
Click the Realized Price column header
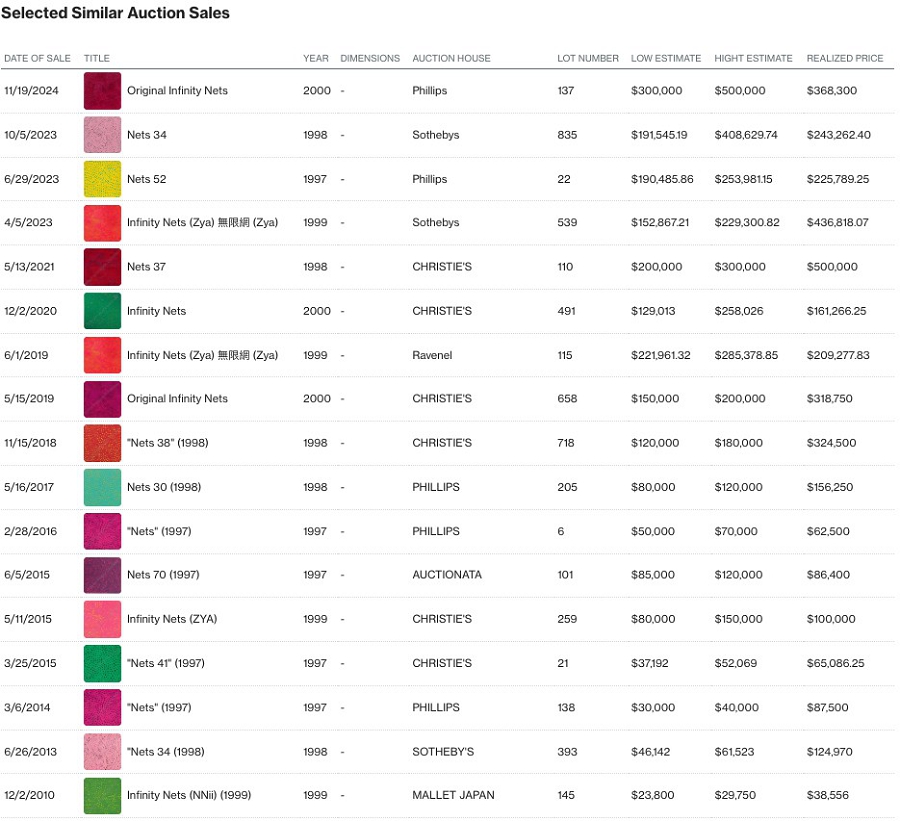[x=845, y=58]
